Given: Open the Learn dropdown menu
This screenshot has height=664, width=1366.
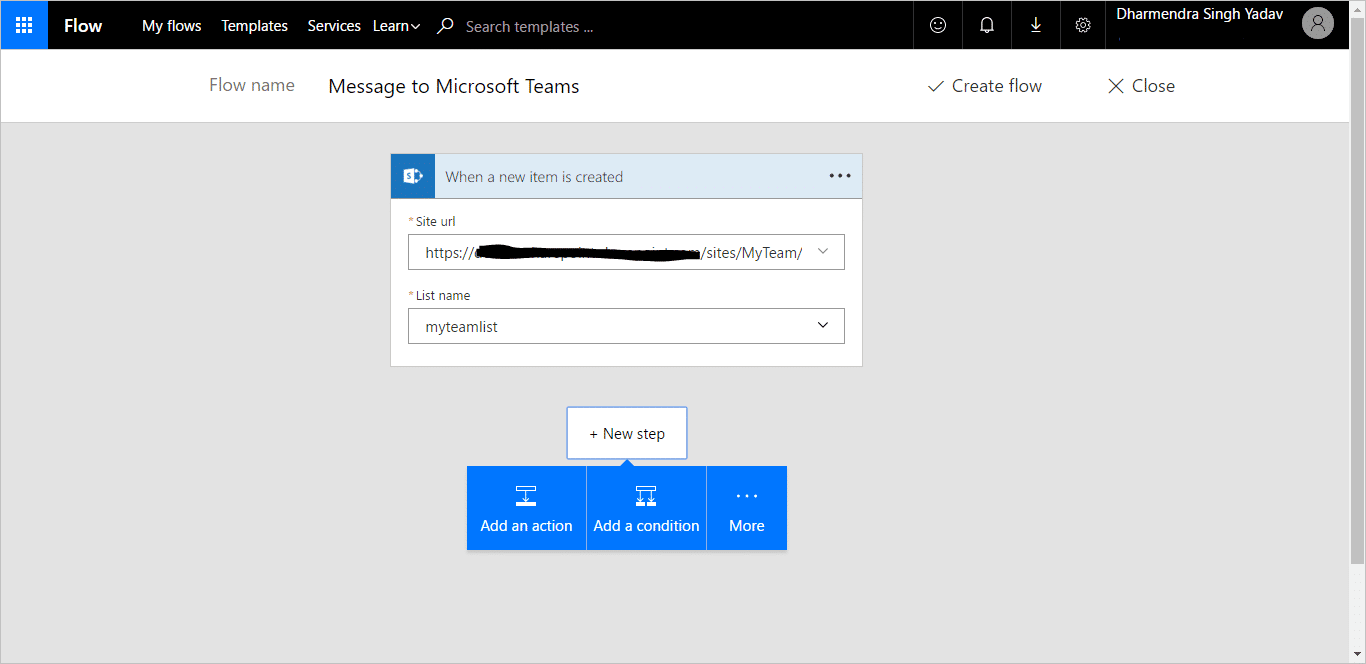Looking at the screenshot, I should (396, 26).
